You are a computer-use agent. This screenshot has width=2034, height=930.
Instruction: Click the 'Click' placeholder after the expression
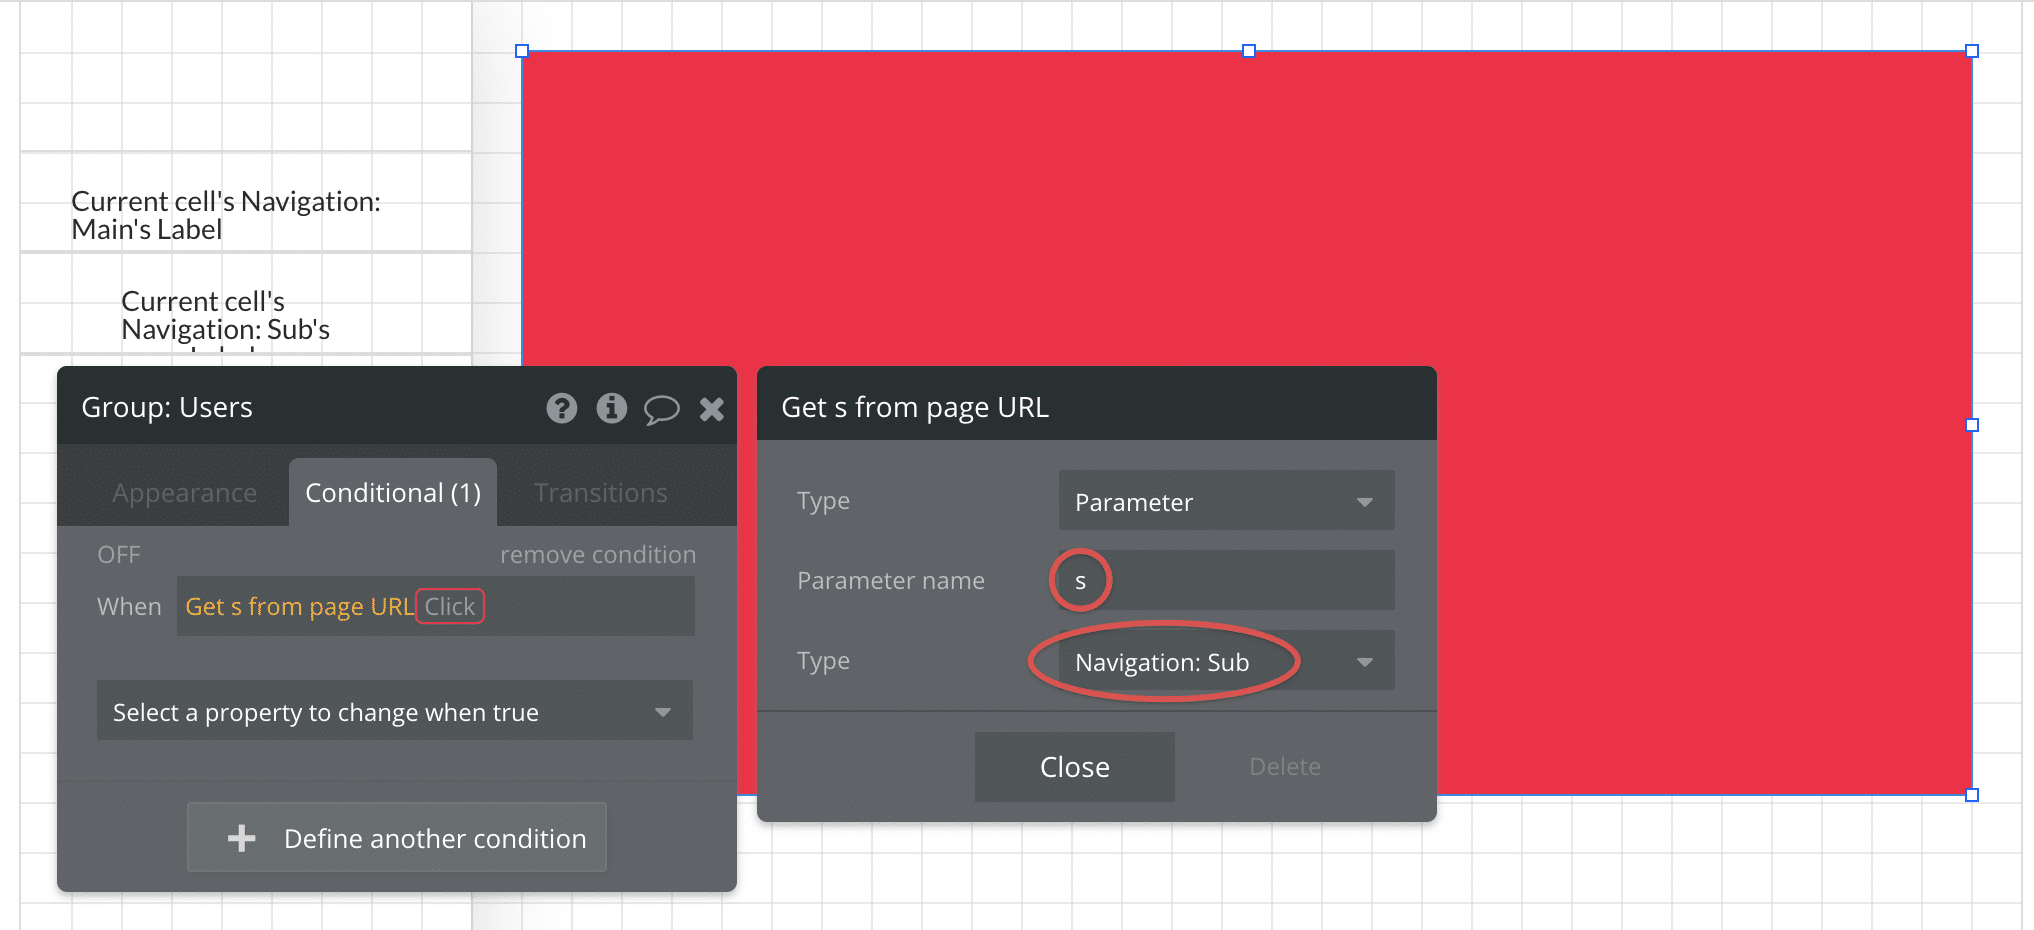[450, 607]
